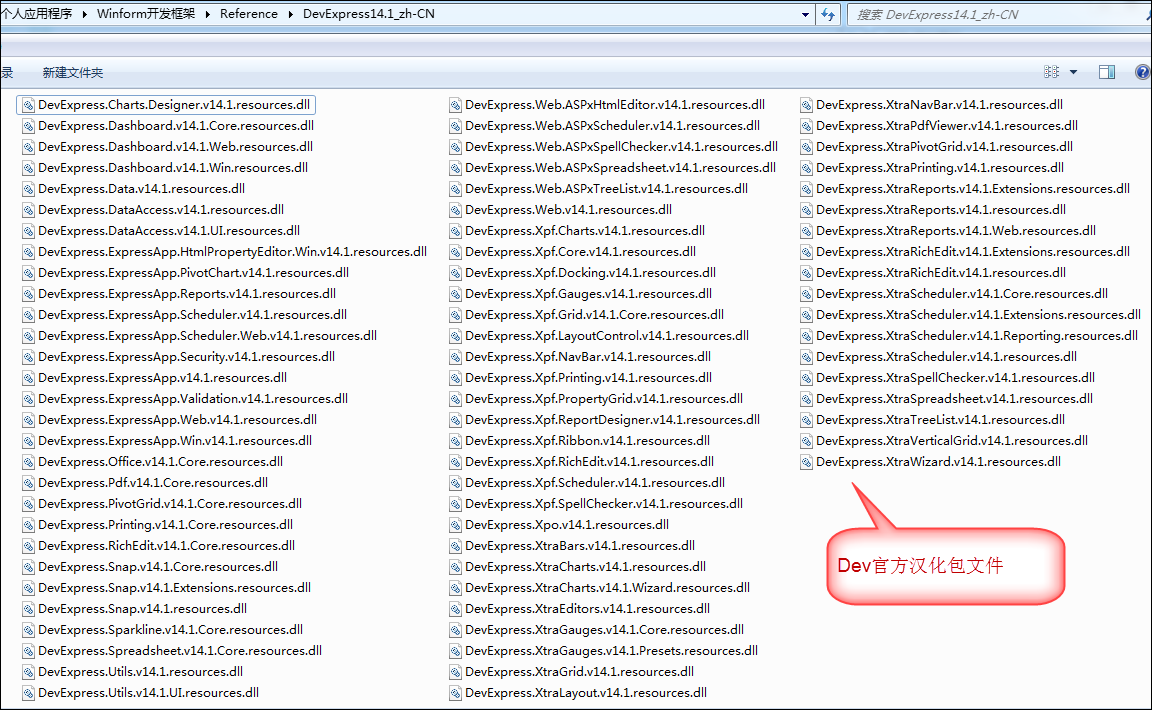Expand the arrow after Winform开发框架 in breadcrumb
The image size is (1152, 710).
[x=208, y=14]
